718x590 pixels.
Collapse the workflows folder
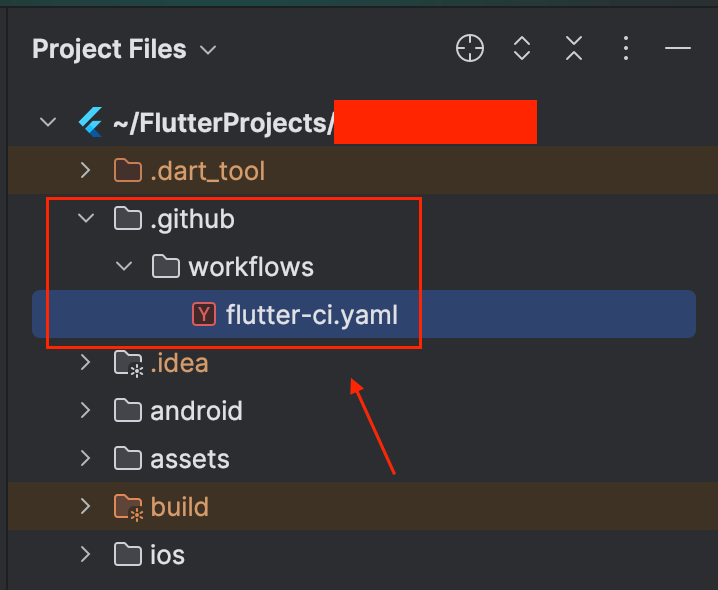(x=124, y=266)
